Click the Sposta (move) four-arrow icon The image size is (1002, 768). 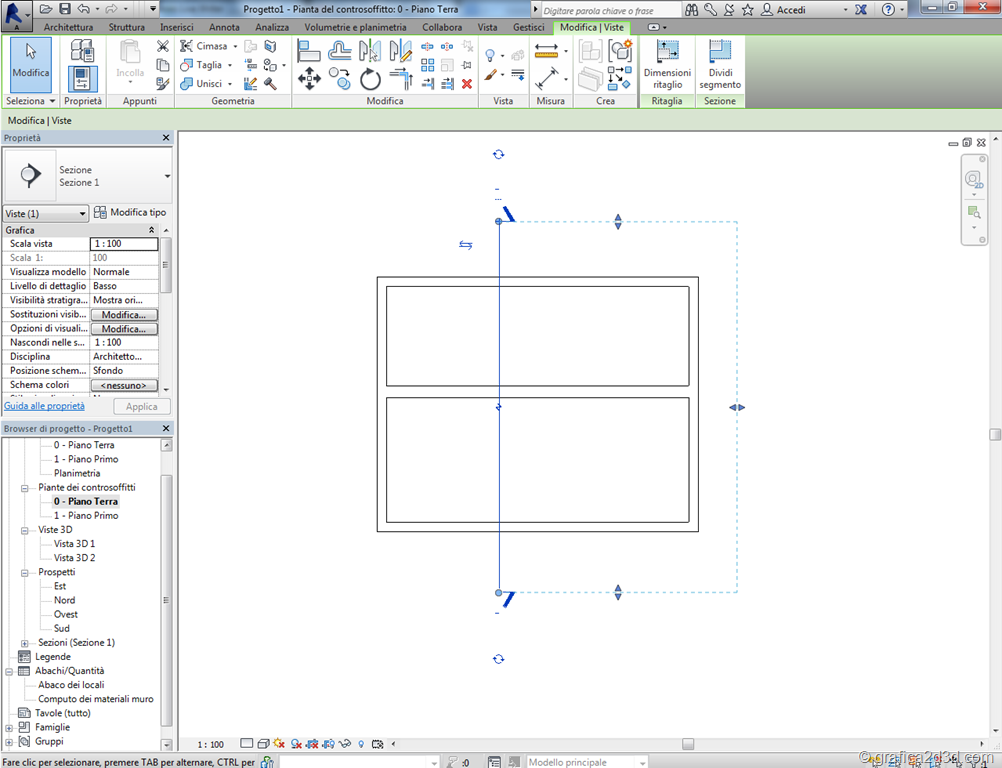309,80
